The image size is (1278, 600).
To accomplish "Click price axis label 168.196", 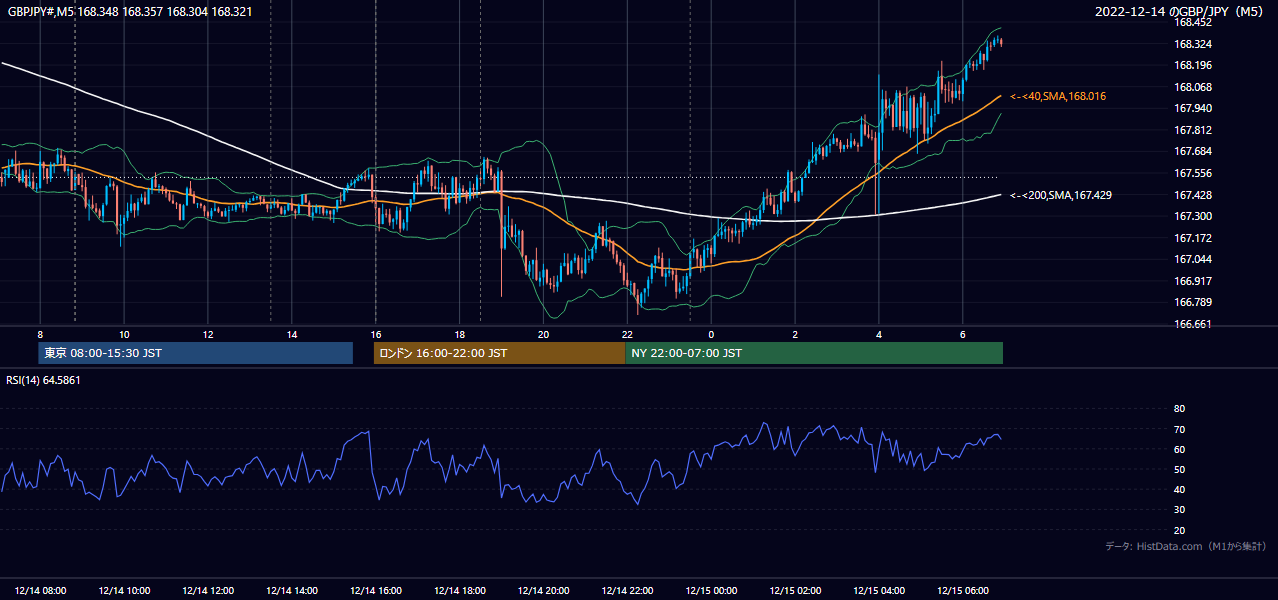I will click(1192, 65).
